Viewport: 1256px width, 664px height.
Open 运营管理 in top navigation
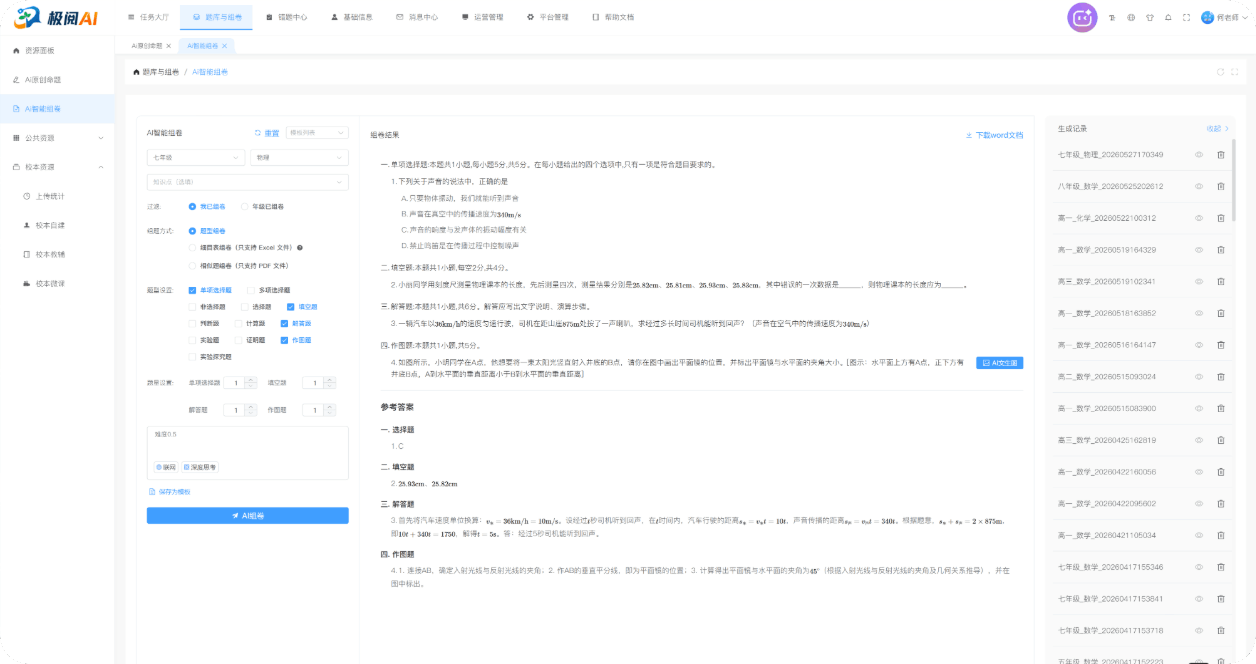click(482, 17)
